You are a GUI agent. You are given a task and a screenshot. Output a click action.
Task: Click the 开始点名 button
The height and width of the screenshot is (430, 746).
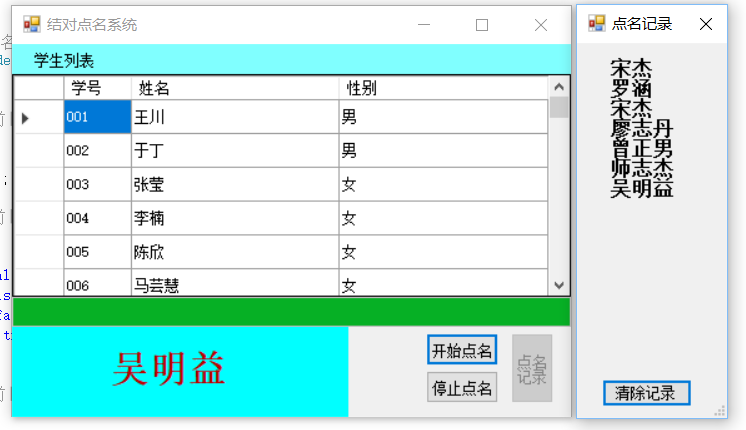[x=462, y=350]
